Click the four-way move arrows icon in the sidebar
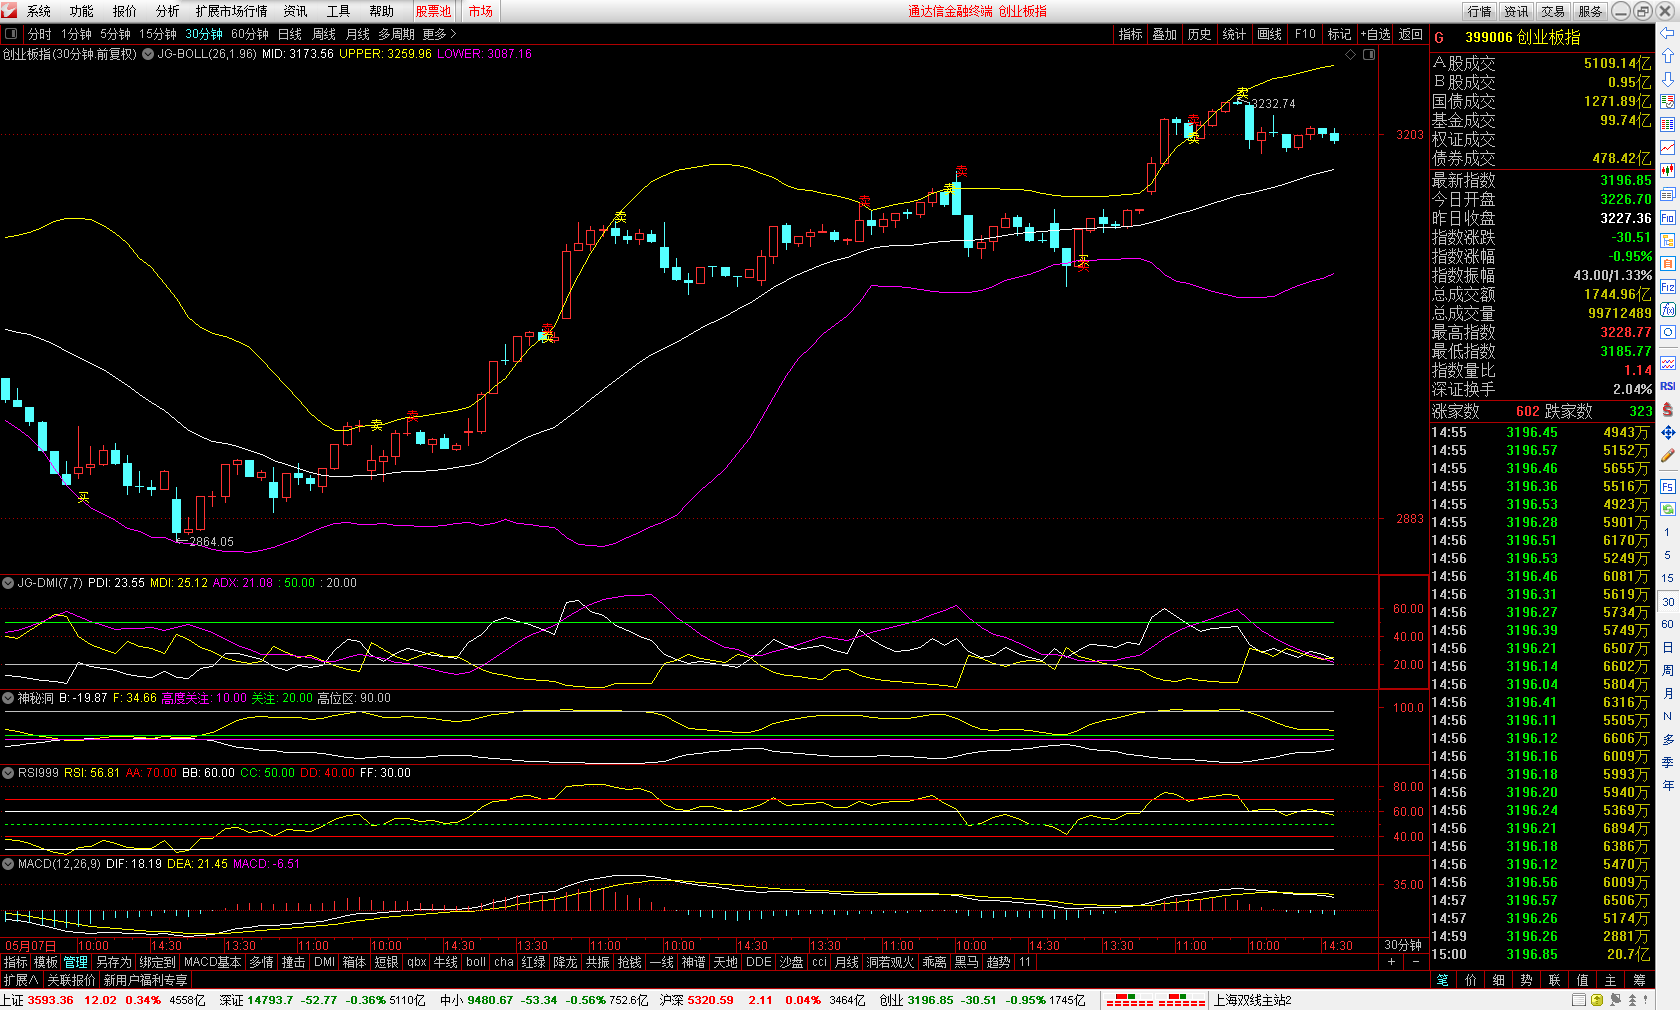 coord(1667,433)
